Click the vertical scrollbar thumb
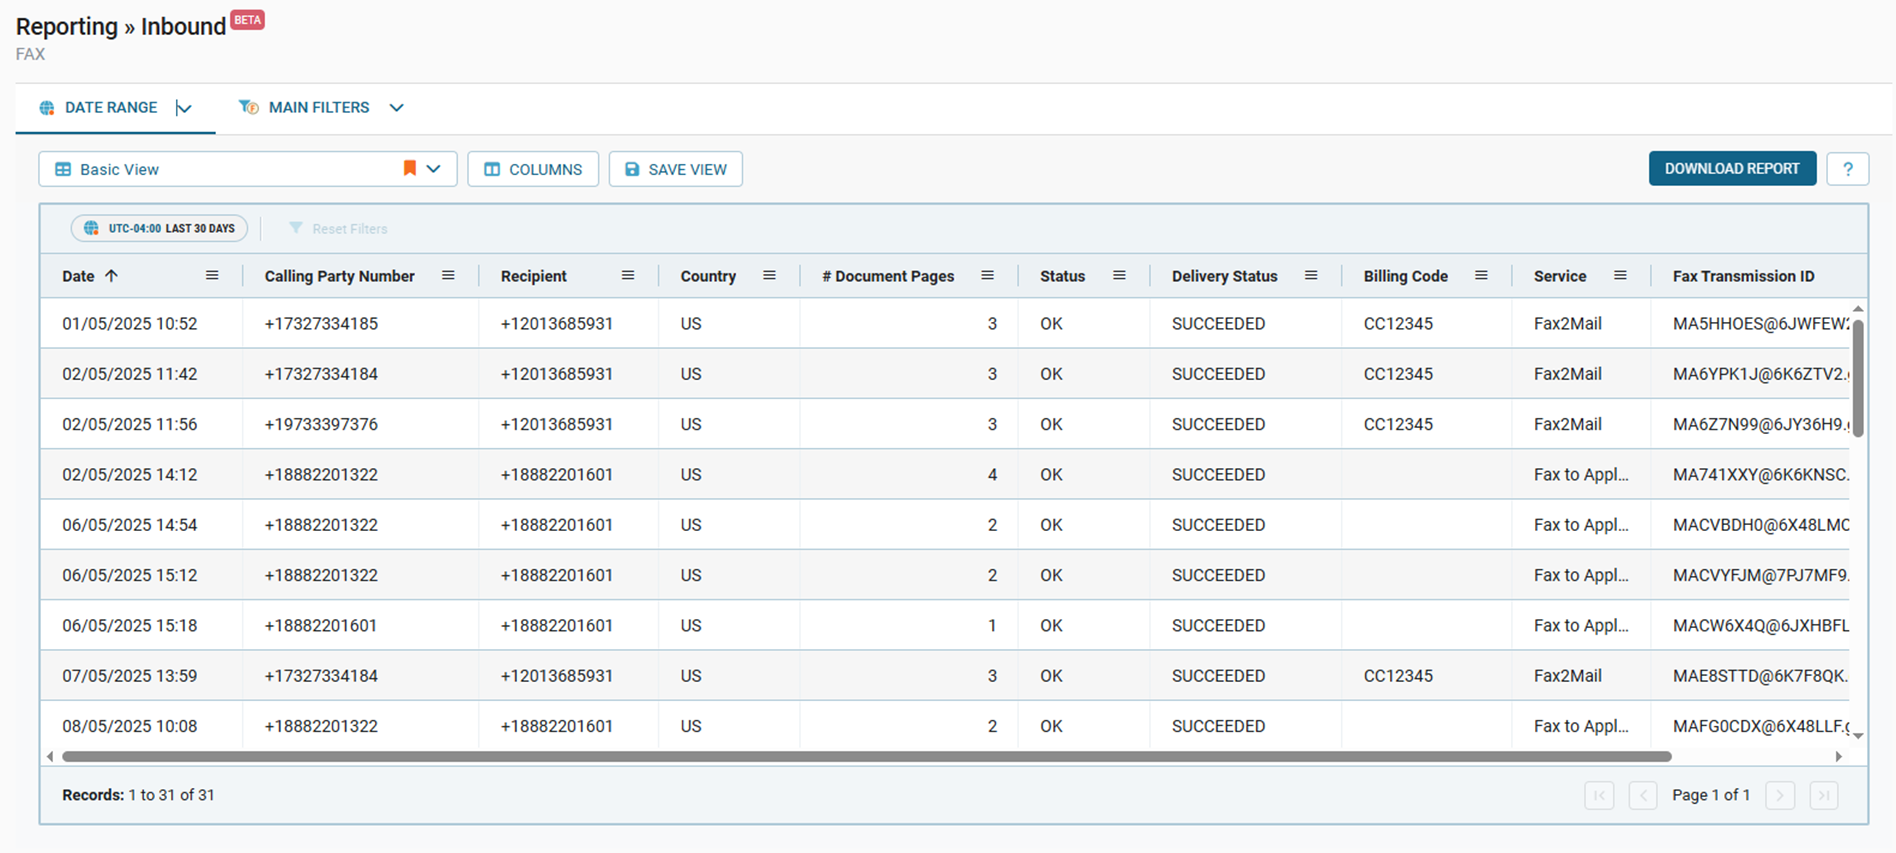Viewport: 1896px width, 853px height. click(x=1858, y=378)
